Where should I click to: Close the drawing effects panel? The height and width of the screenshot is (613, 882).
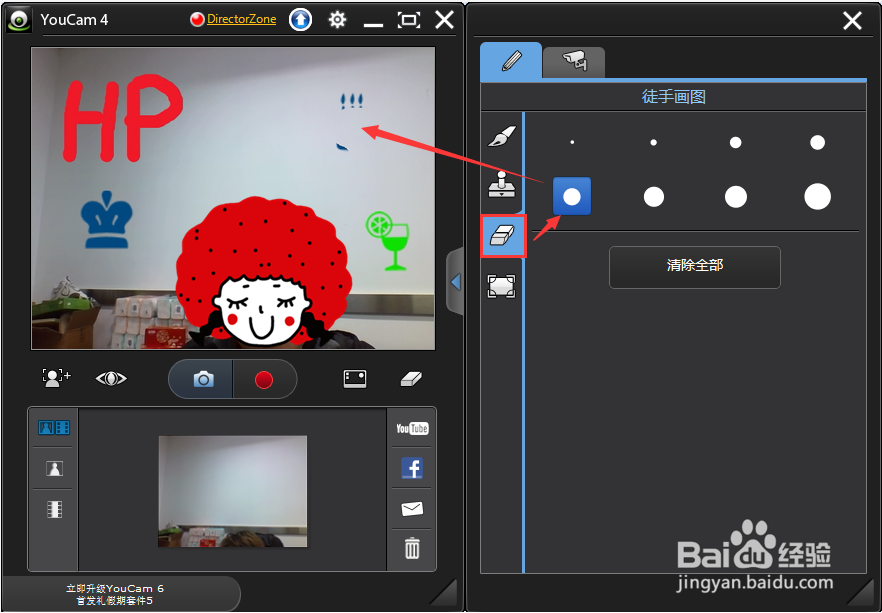pyautogui.click(x=852, y=21)
